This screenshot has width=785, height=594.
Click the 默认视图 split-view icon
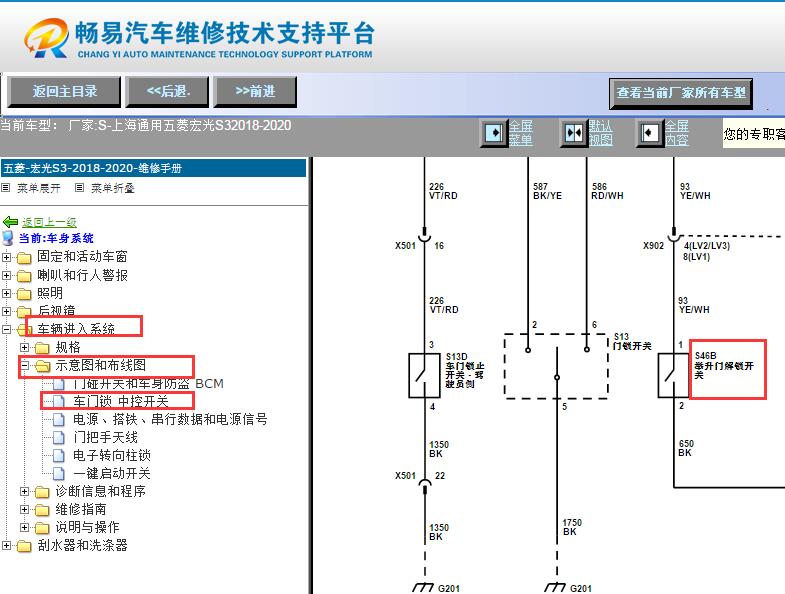tap(574, 133)
